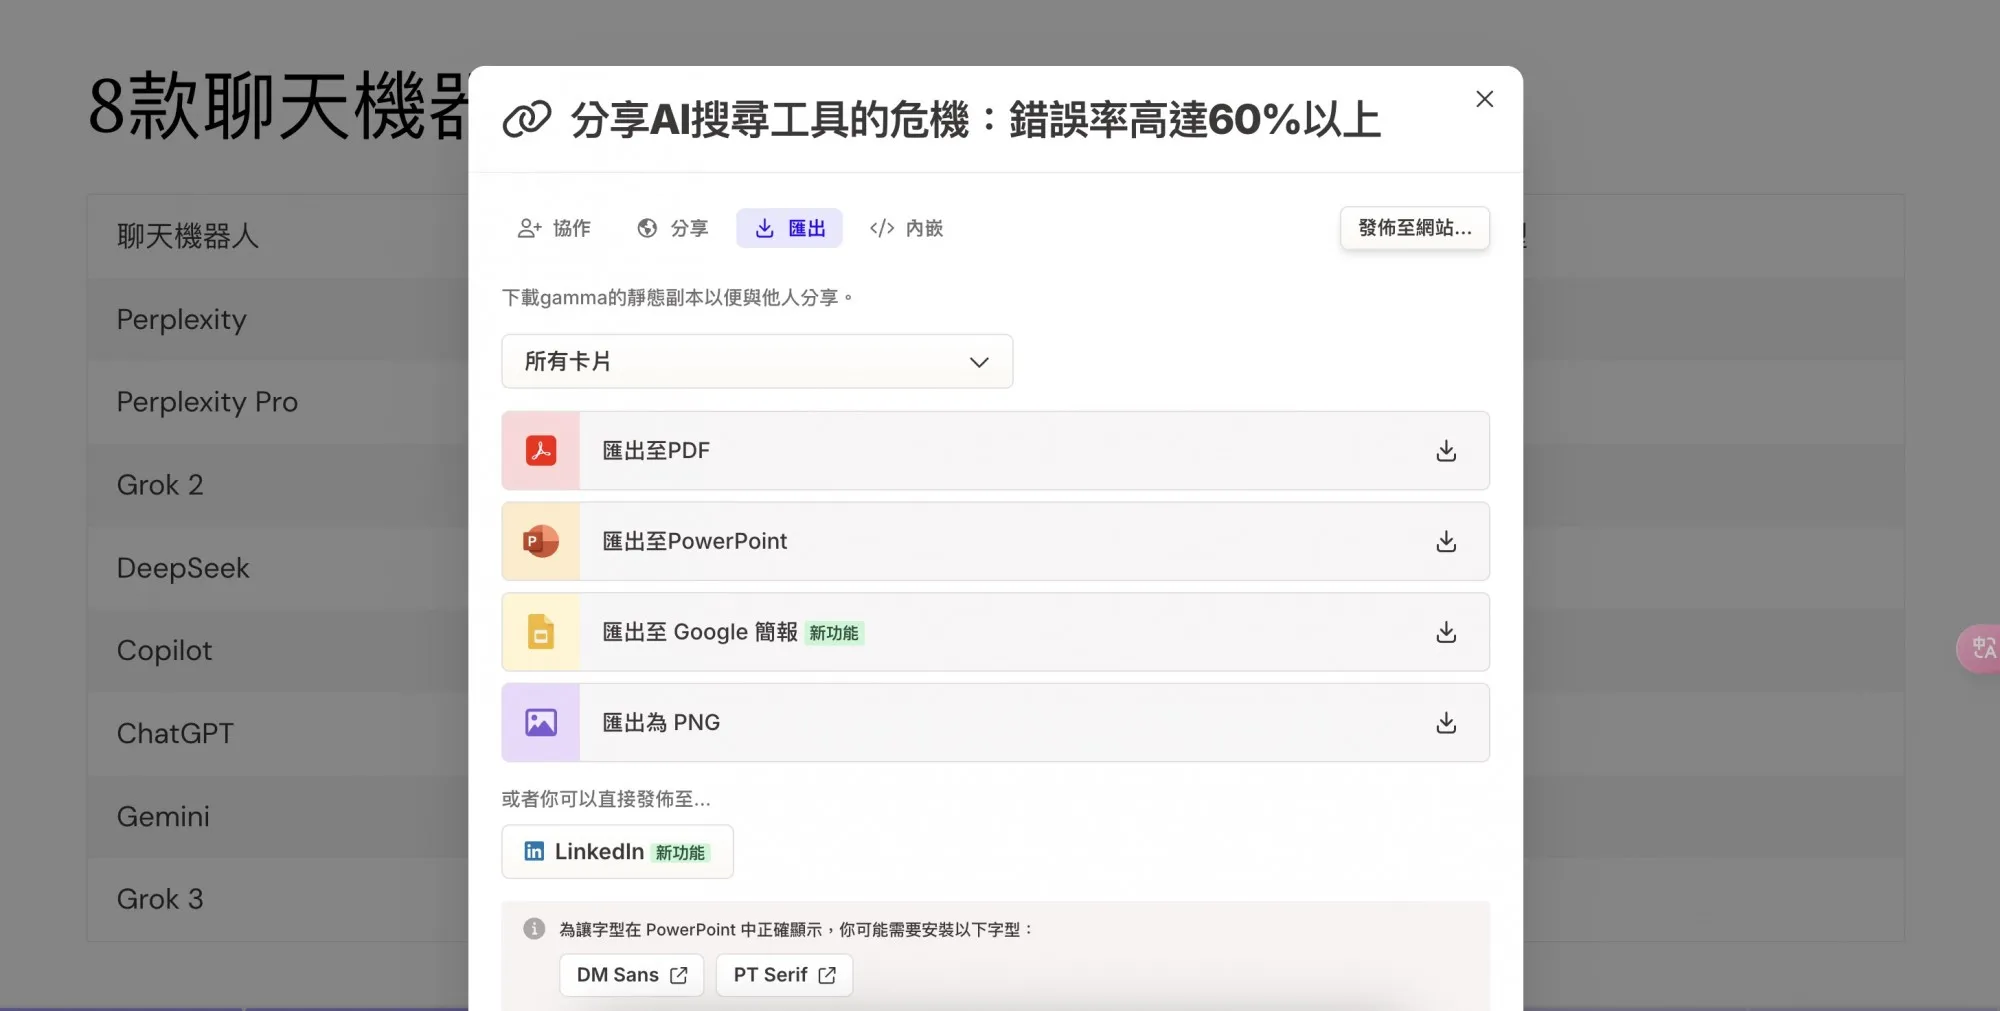The width and height of the screenshot is (2000, 1011).
Task: Click the external-link icon on DM Sans
Action: (x=679, y=975)
